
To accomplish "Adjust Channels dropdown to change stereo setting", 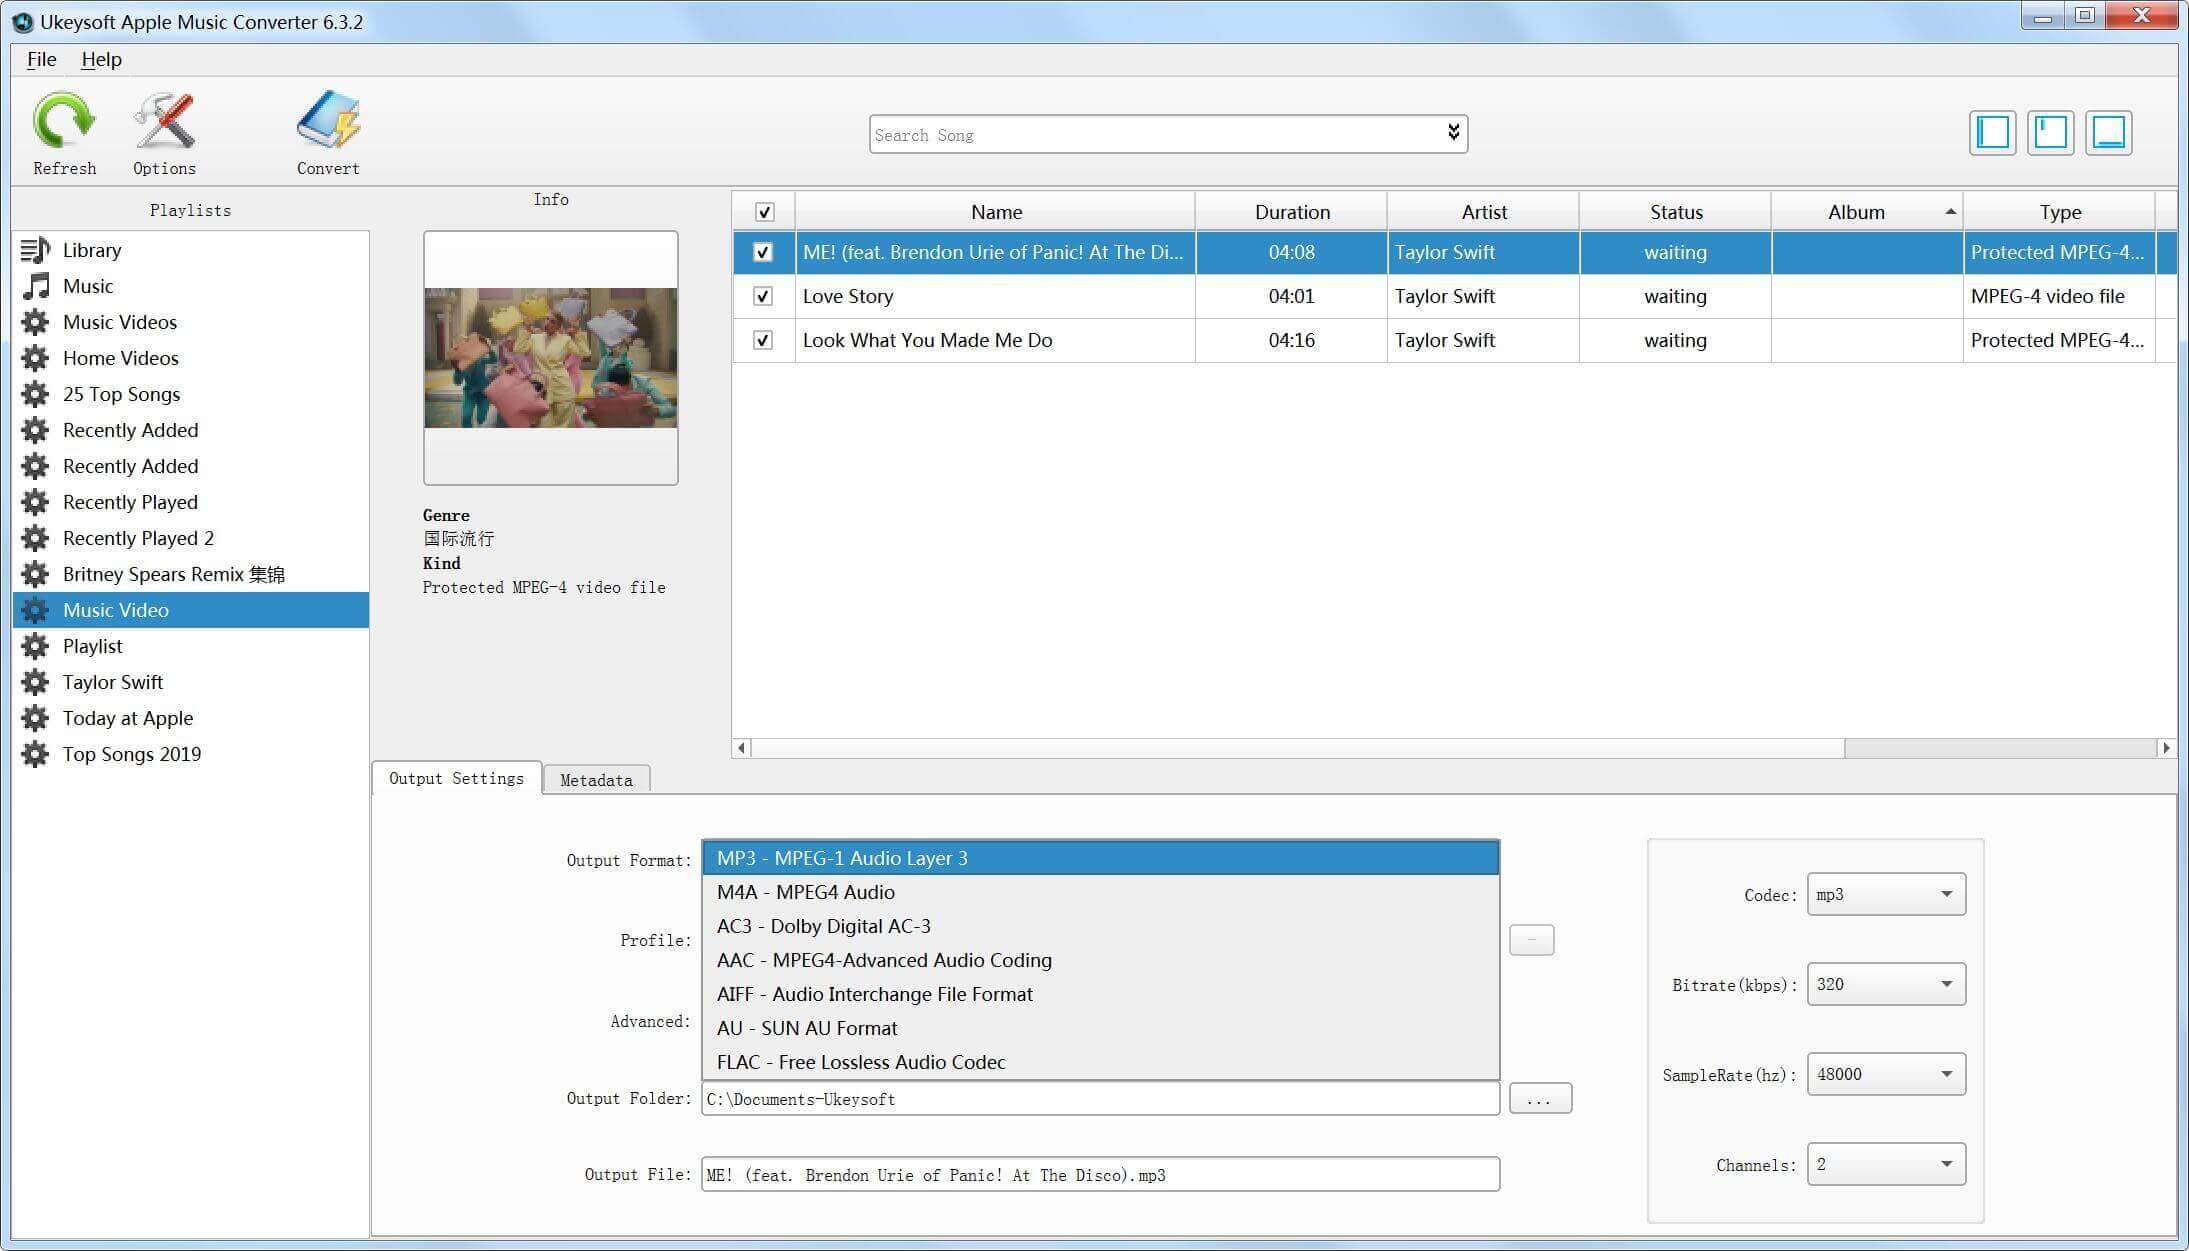I will coord(1884,1164).
